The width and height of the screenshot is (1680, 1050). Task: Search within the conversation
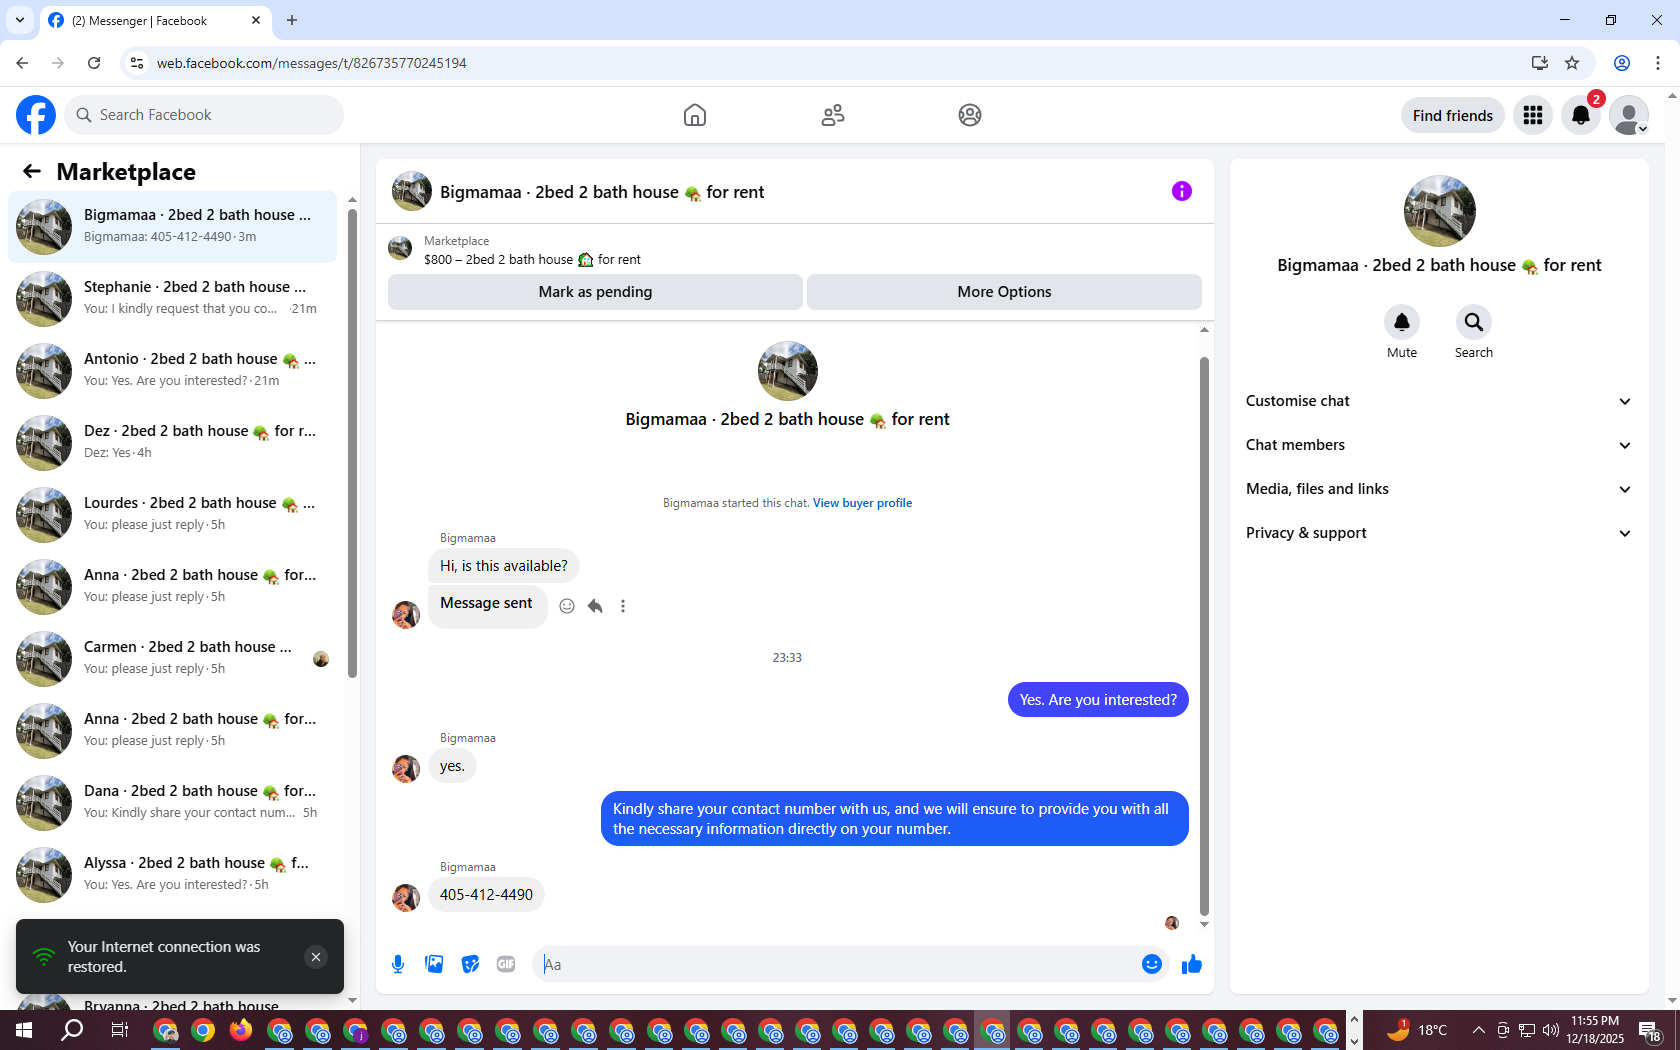(1474, 322)
